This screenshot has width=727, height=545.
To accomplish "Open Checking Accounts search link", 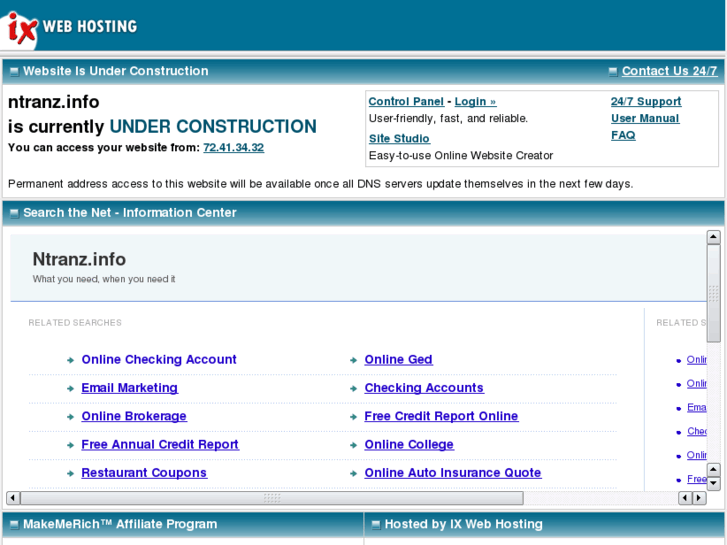I will pos(424,388).
